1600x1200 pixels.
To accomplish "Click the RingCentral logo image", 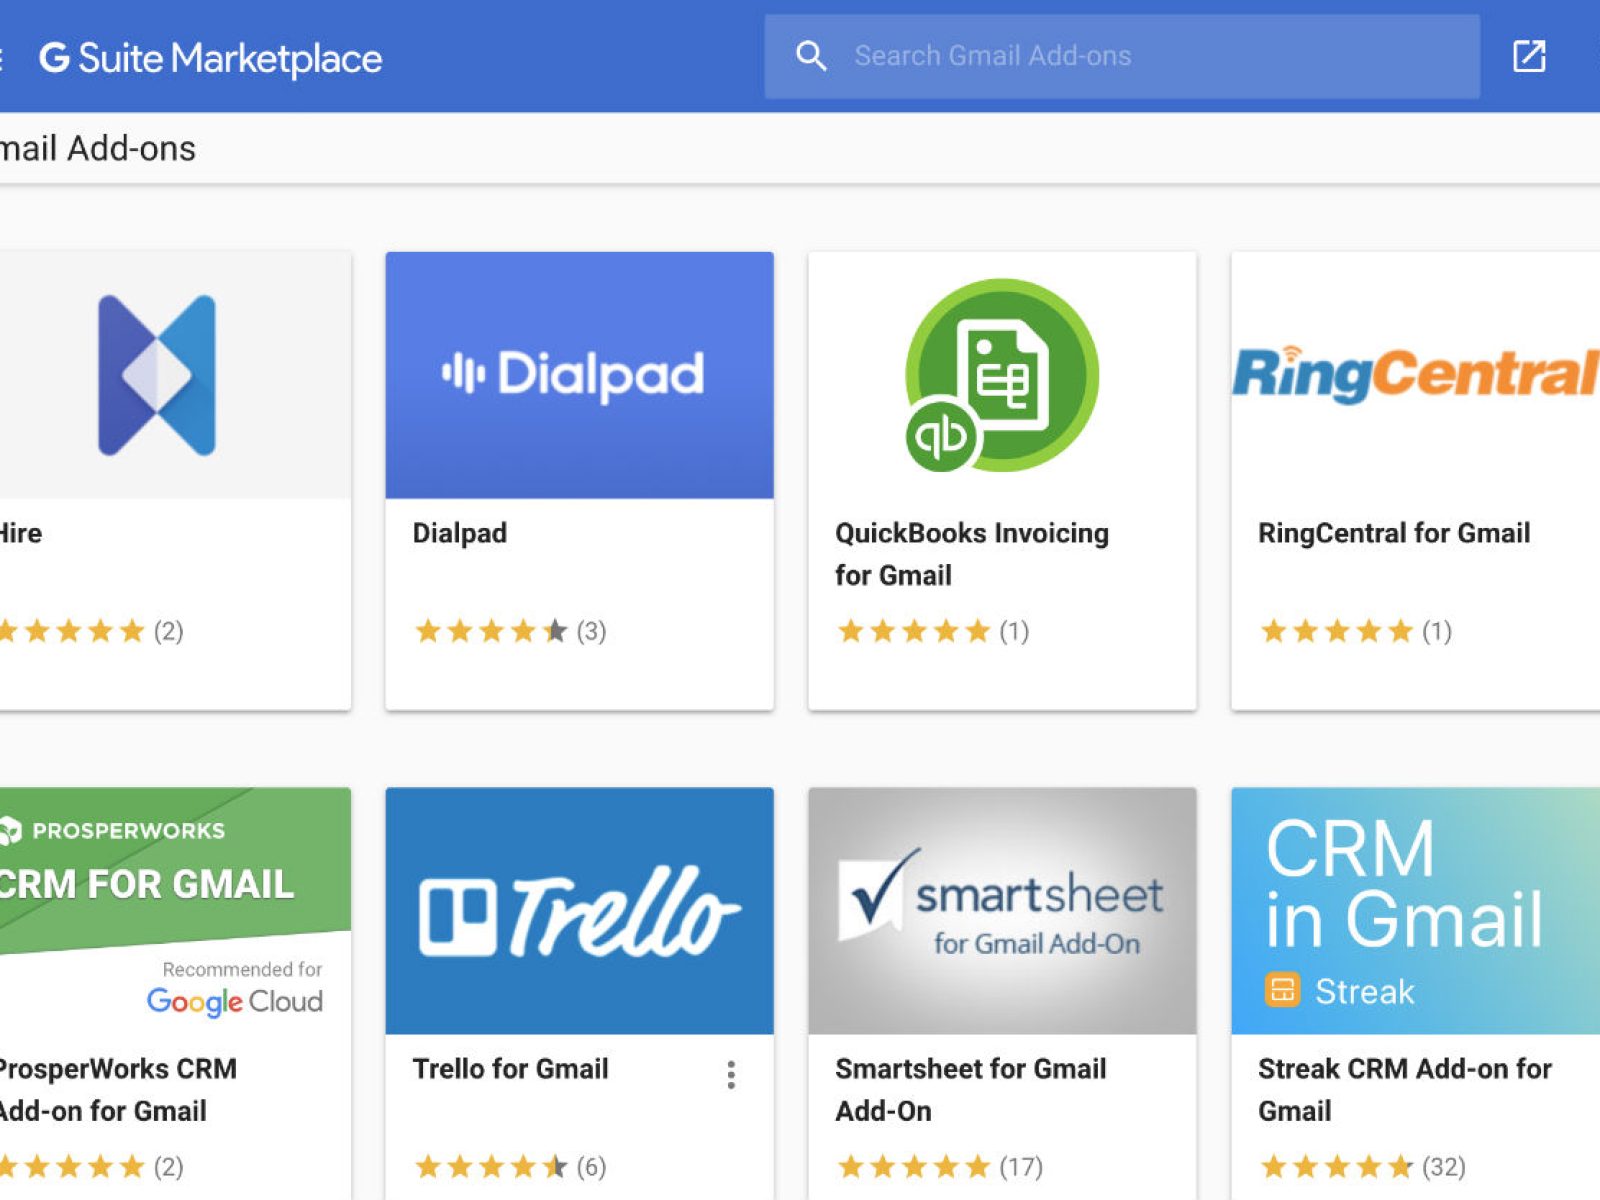I will (1414, 373).
